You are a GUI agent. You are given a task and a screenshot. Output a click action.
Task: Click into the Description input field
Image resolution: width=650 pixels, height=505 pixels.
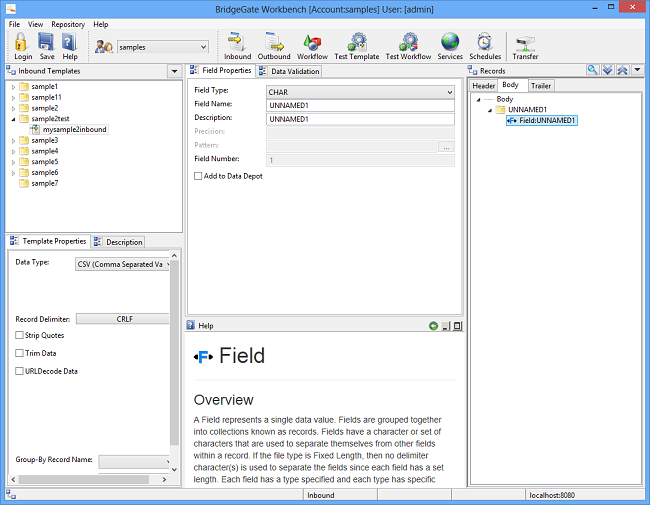(x=360, y=119)
